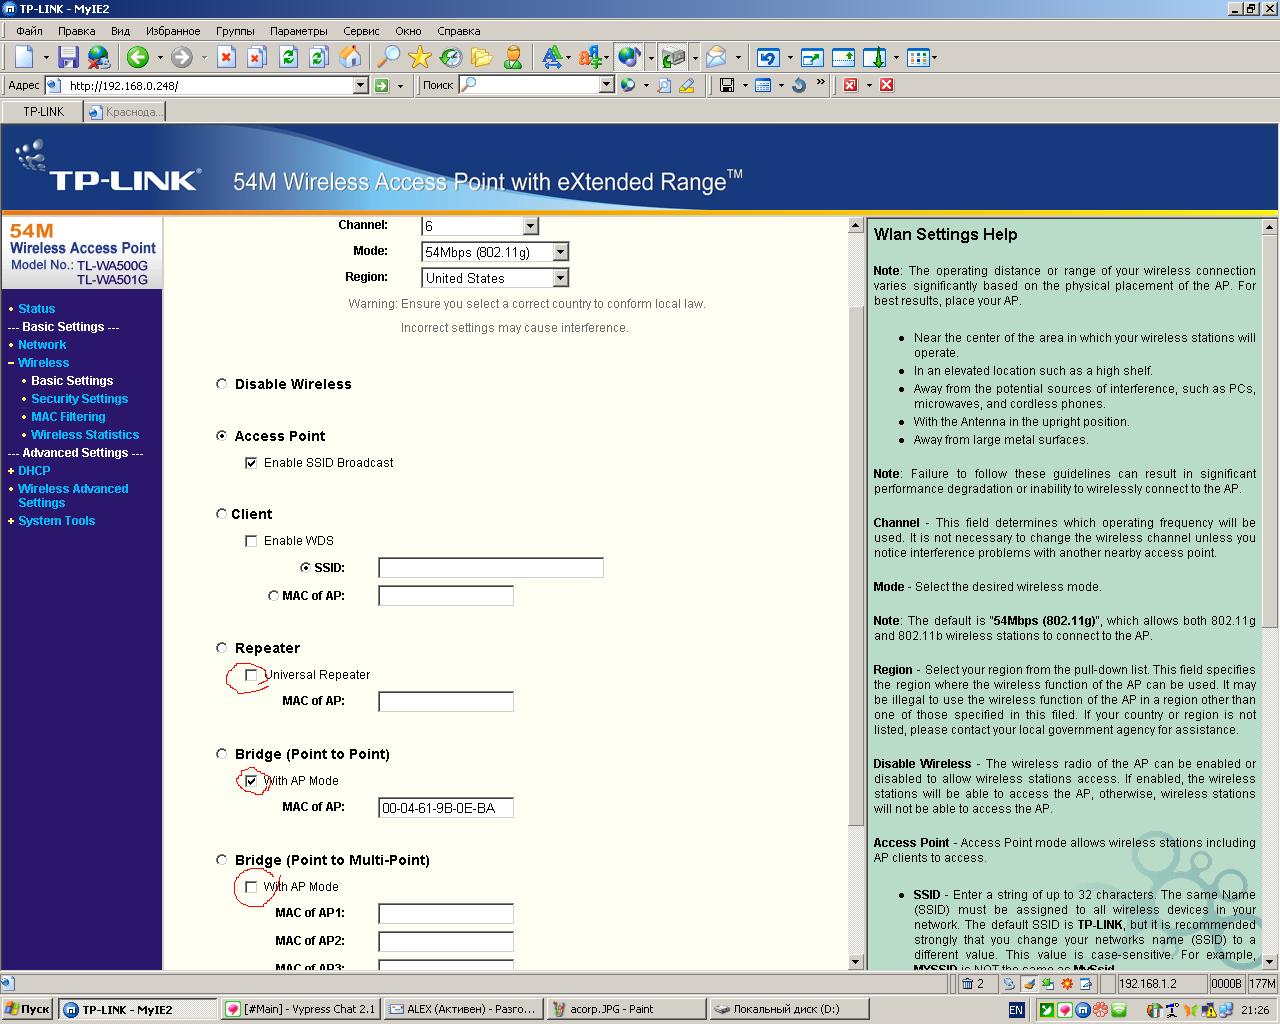Open the Избранное menu
The image size is (1280, 1024).
[x=173, y=31]
